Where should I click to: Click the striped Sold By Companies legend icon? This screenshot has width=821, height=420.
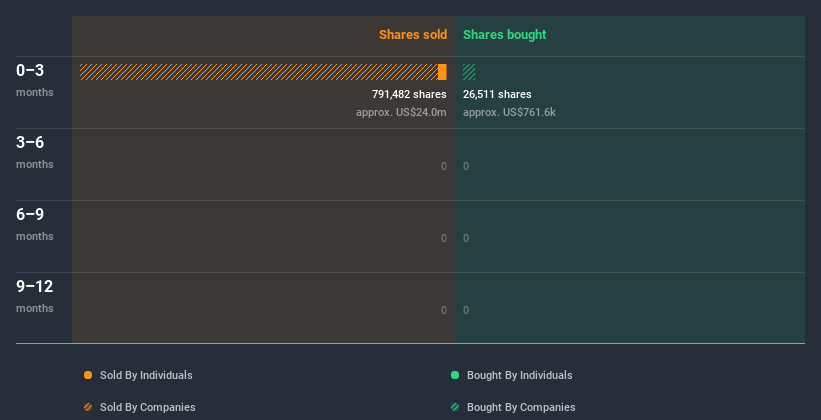pos(88,407)
